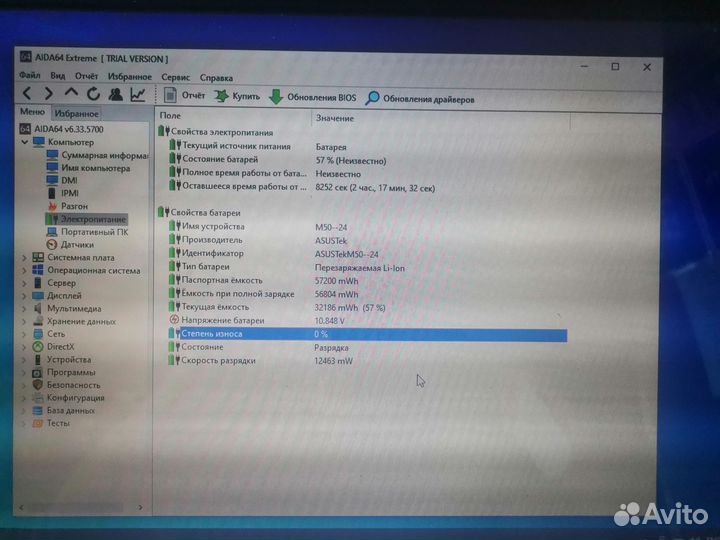Open the graph chart icon in toolbar
The image size is (720, 540).
pyautogui.click(x=138, y=95)
